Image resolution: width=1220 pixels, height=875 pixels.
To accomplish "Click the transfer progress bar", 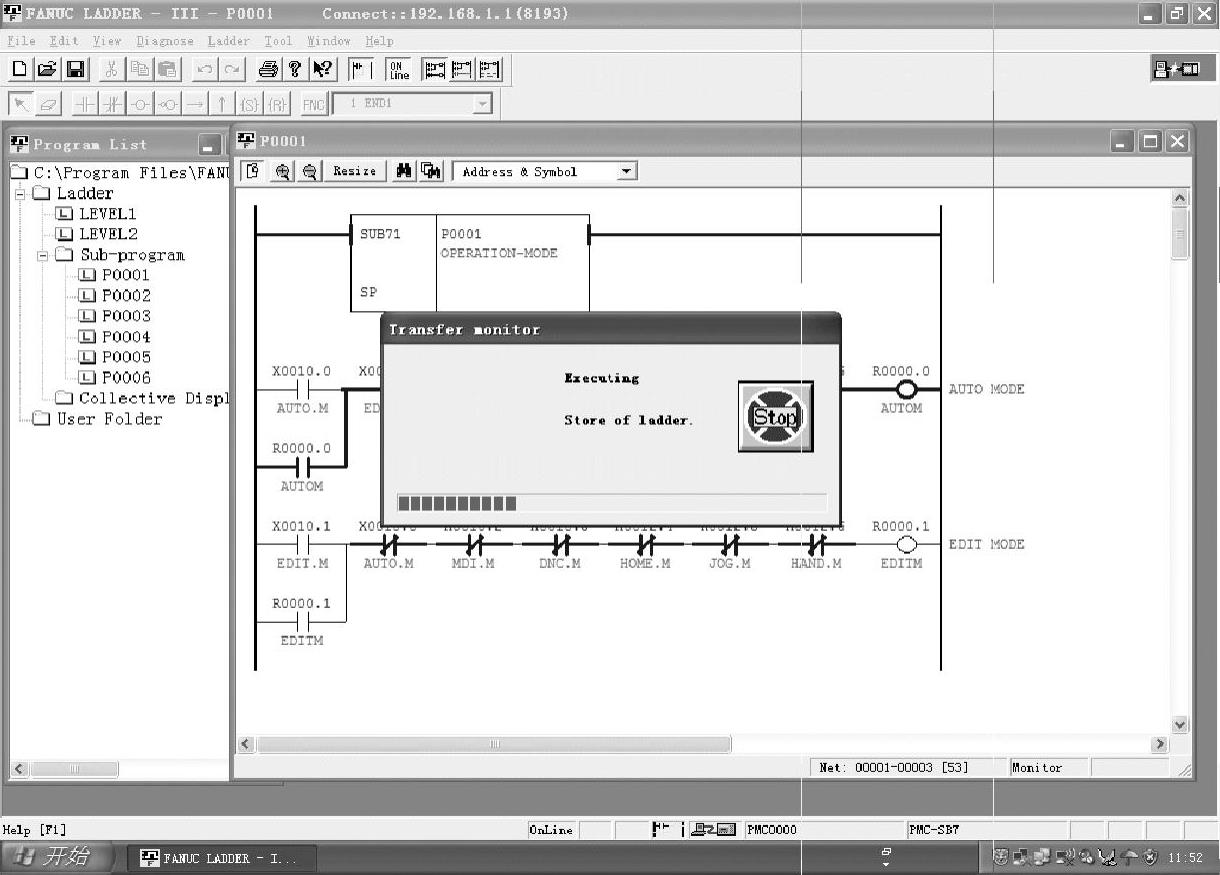I will pos(612,503).
